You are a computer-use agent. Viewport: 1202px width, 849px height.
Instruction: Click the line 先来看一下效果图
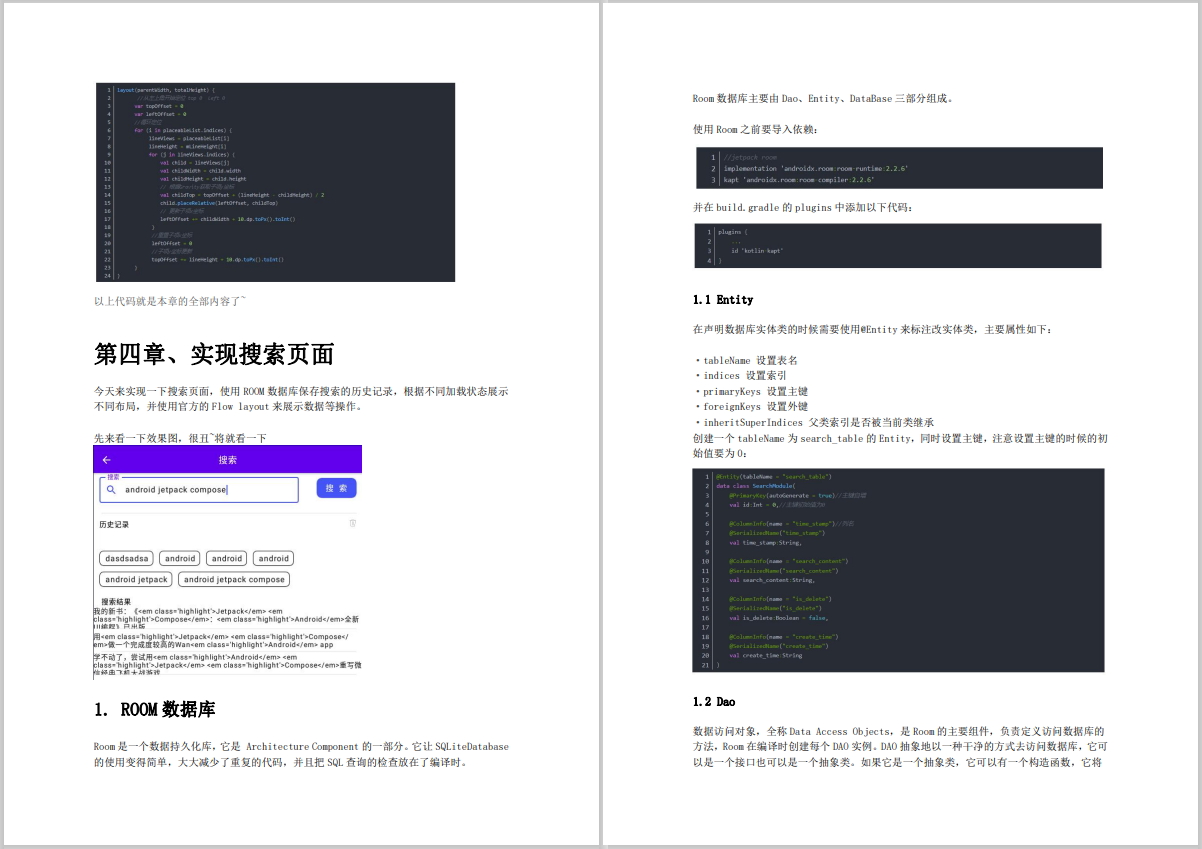click(180, 438)
